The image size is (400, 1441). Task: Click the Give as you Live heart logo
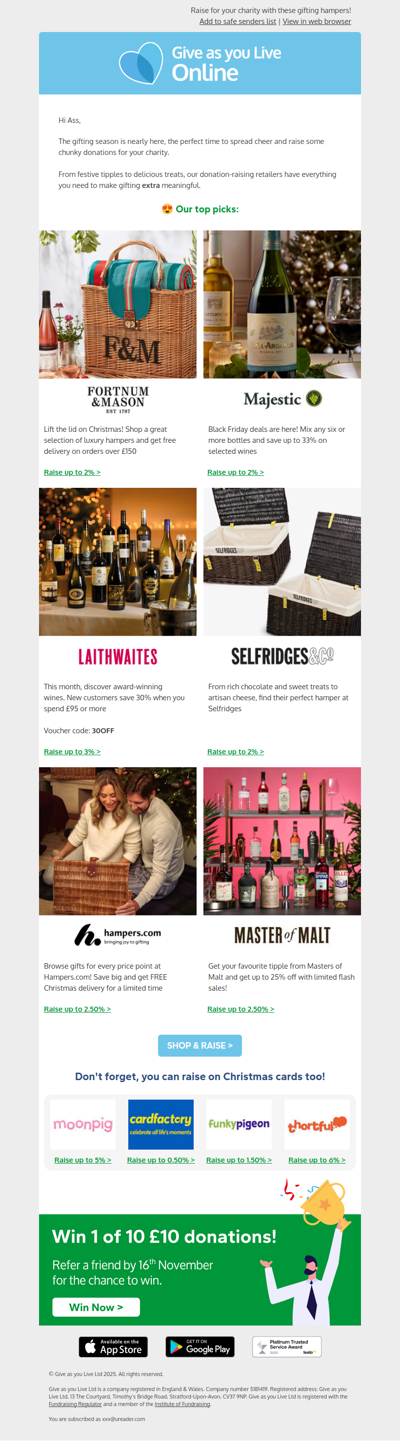[141, 63]
